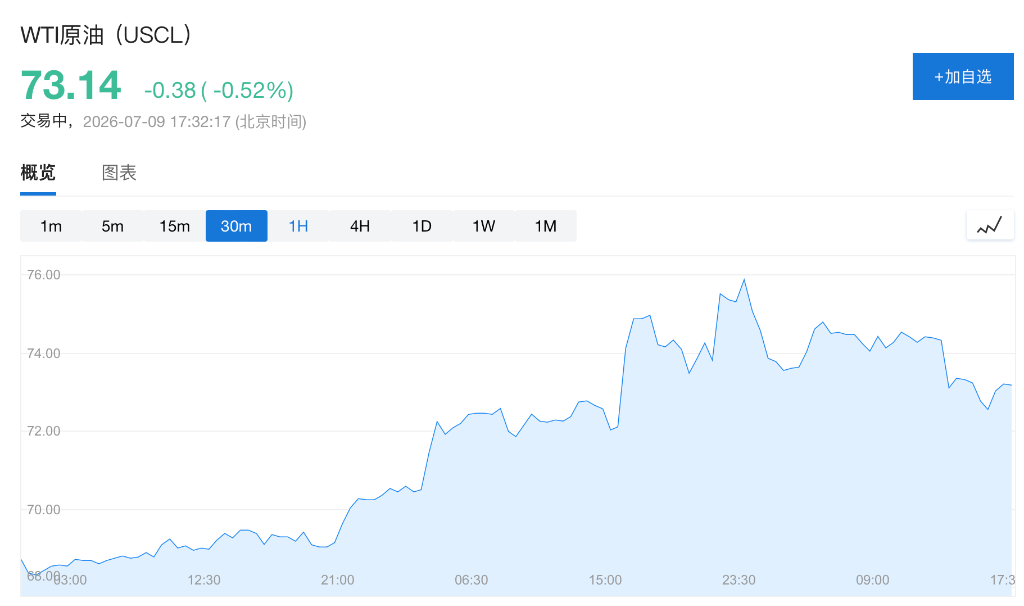Select the 15m interval
This screenshot has height=606, width=1024.
(174, 226)
